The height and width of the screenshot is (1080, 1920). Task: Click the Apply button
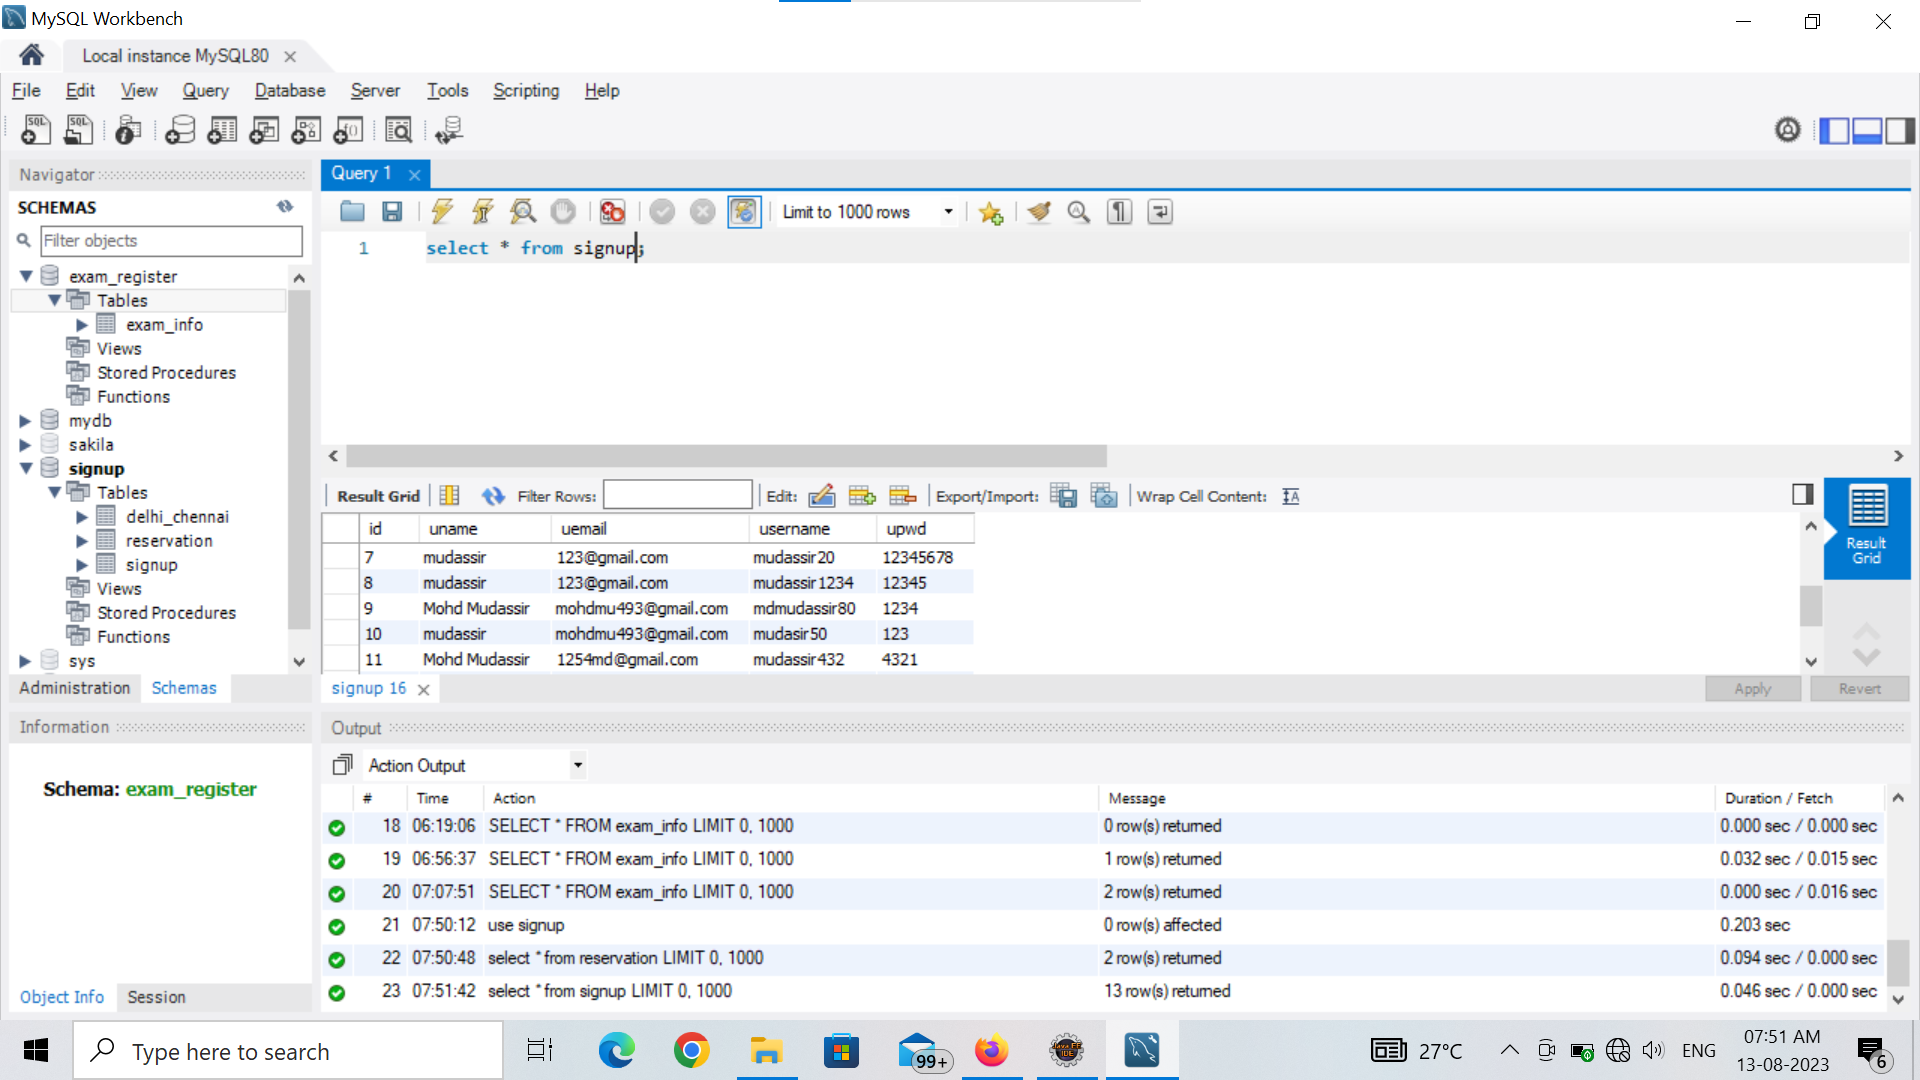point(1752,689)
